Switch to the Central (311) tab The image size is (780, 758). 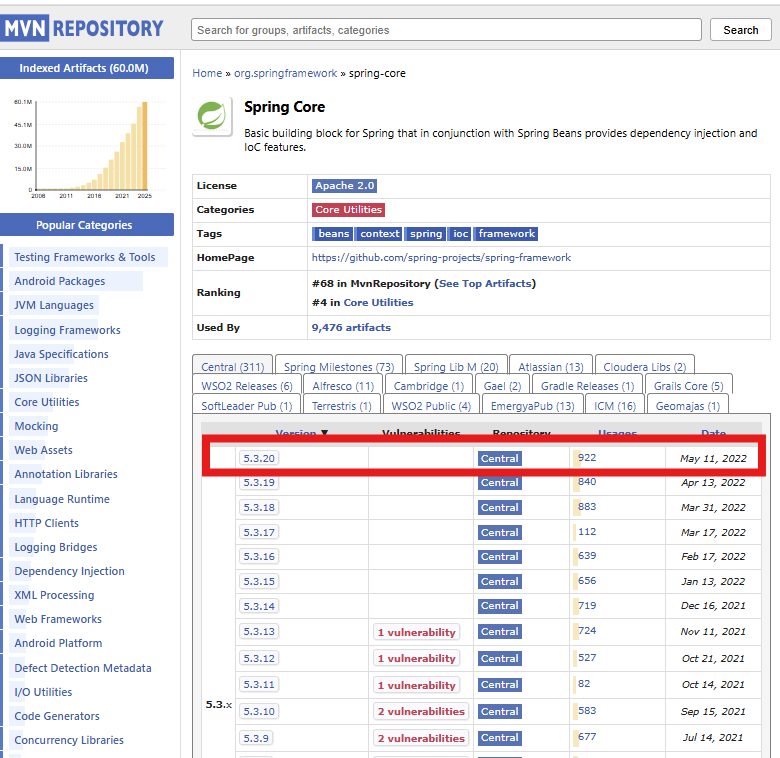pos(232,367)
